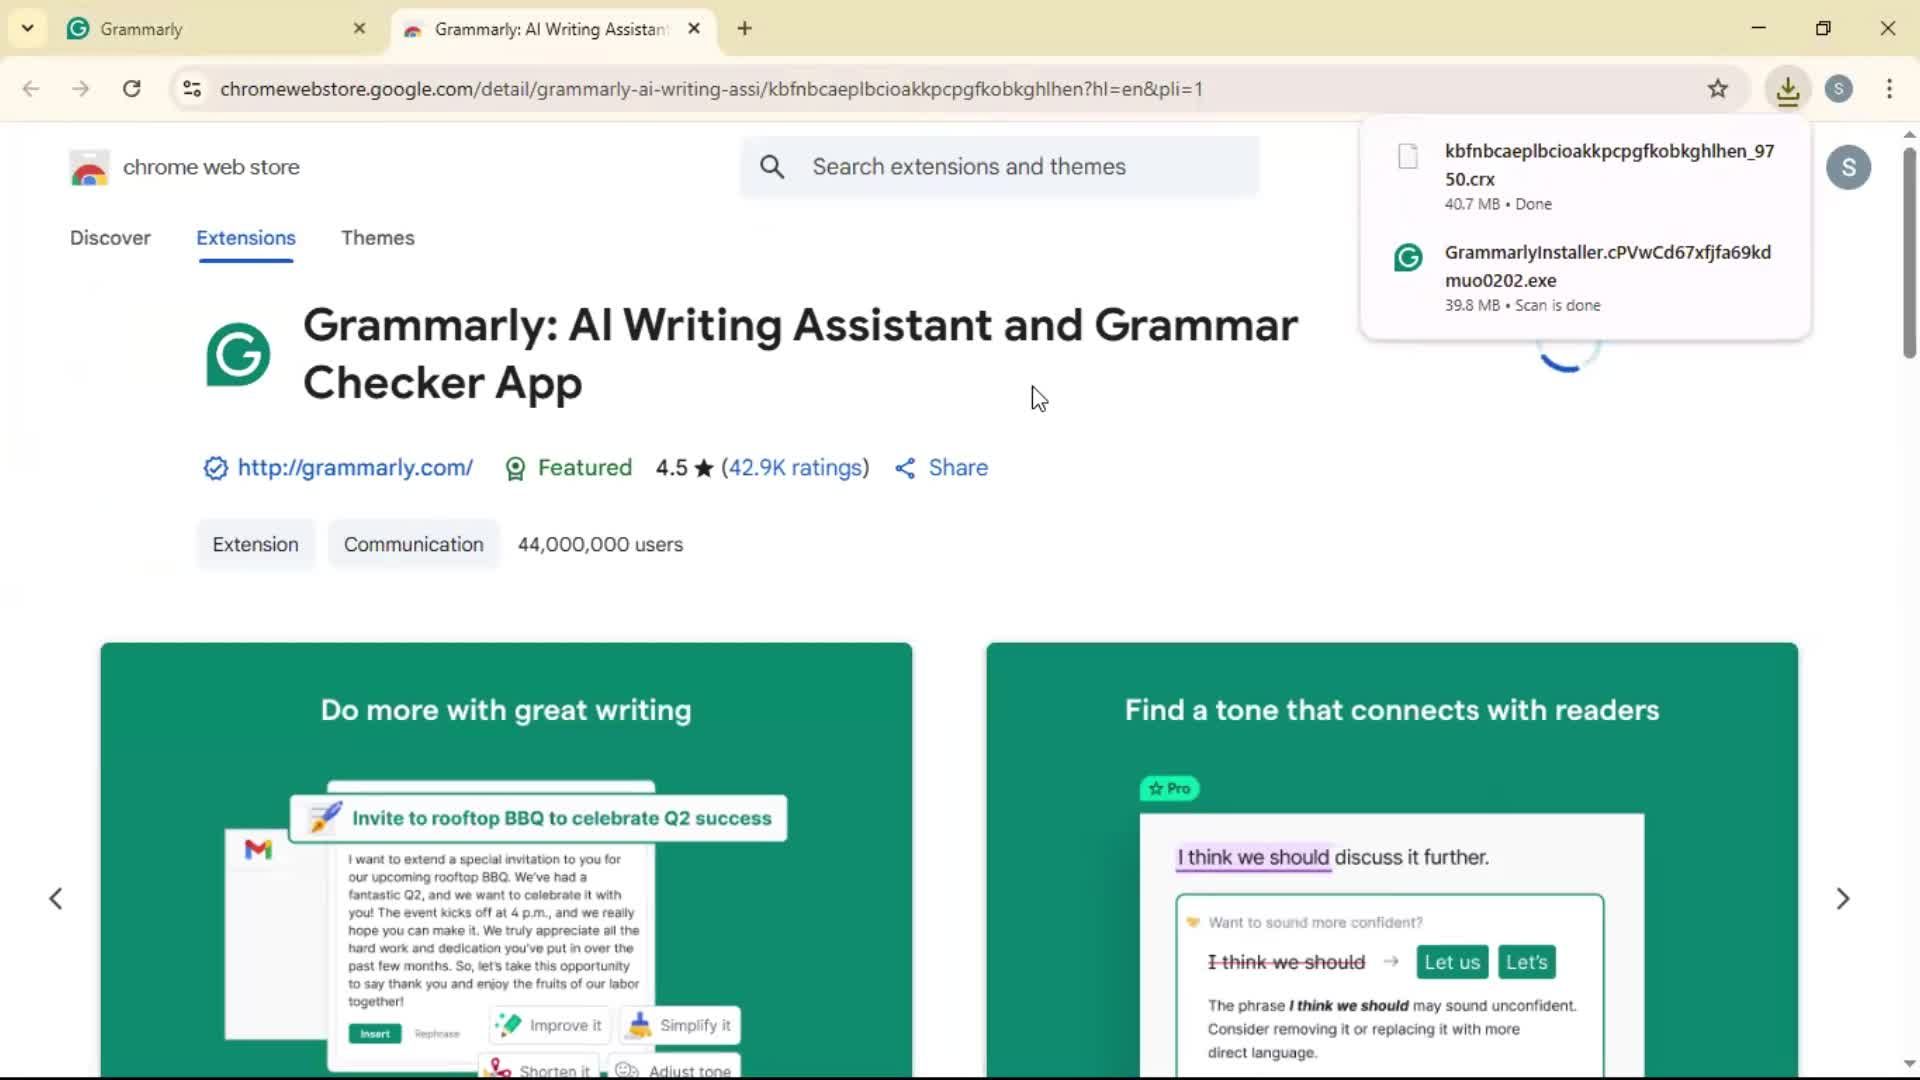Reload the page with refresh icon
Image resolution: width=1920 pixels, height=1080 pixels.
(x=131, y=89)
